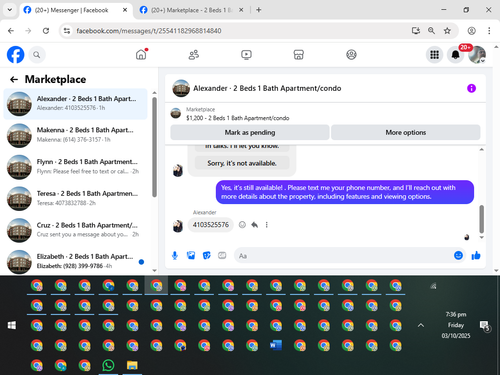Open the Marketplace storefront icon
The height and width of the screenshot is (375, 500).
tap(299, 54)
